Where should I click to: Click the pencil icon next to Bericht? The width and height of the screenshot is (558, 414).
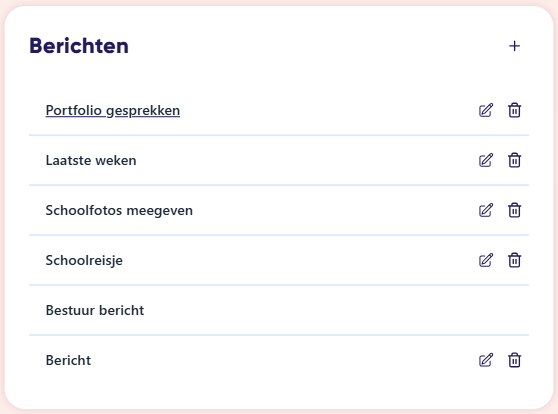tap(486, 360)
